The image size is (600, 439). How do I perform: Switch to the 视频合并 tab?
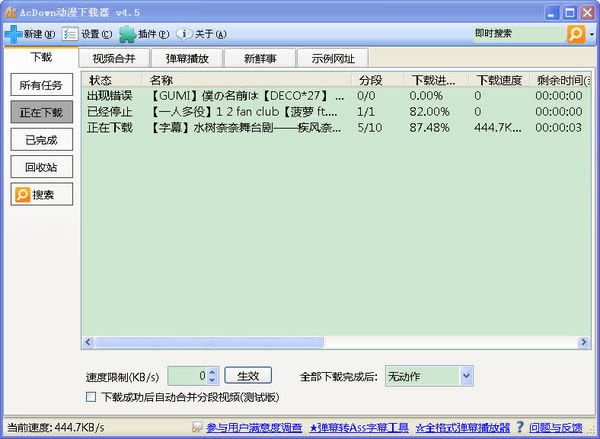(x=114, y=59)
